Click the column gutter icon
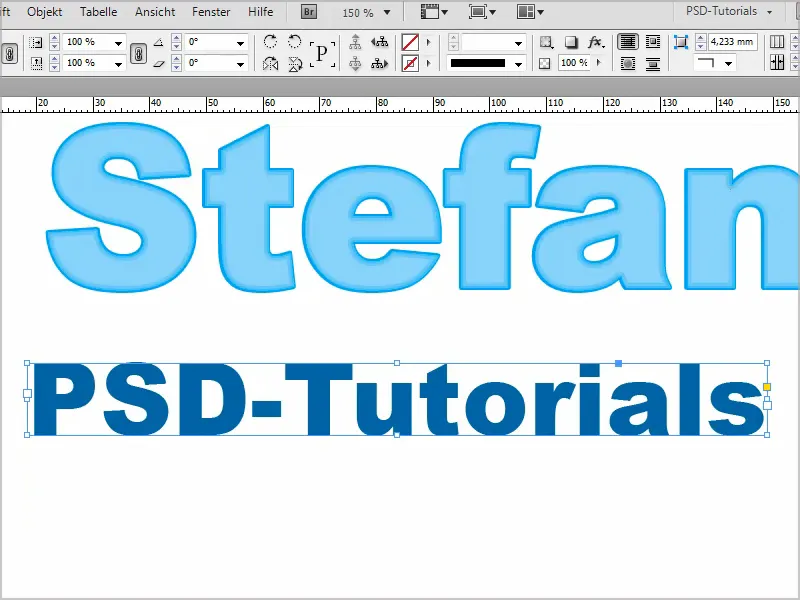This screenshot has width=800, height=600. pyautogui.click(x=777, y=63)
